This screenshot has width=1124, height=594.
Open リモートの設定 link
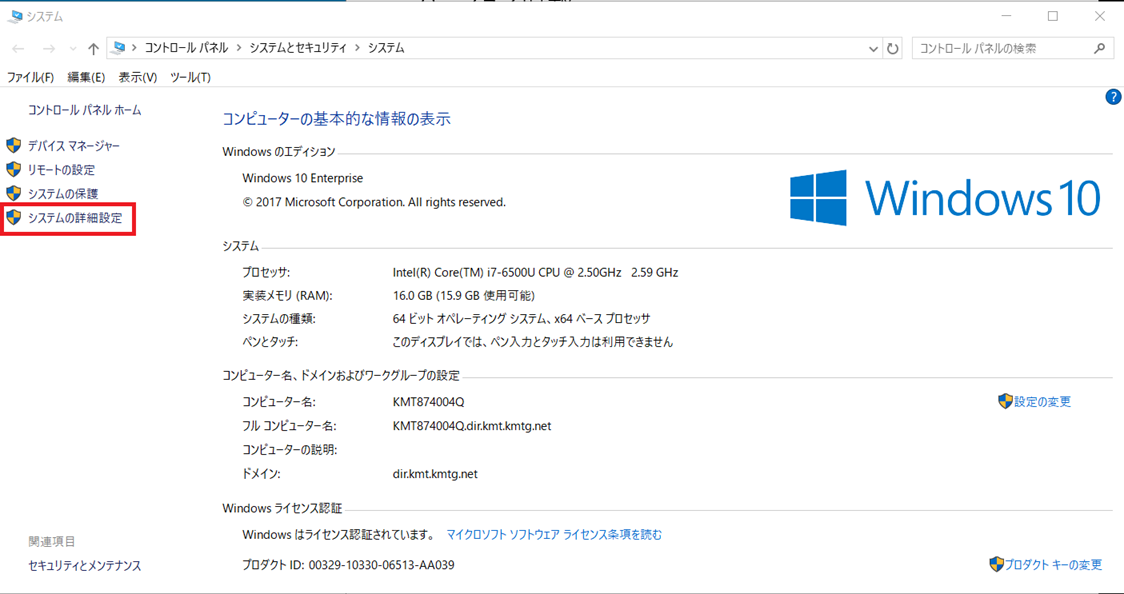[61, 170]
